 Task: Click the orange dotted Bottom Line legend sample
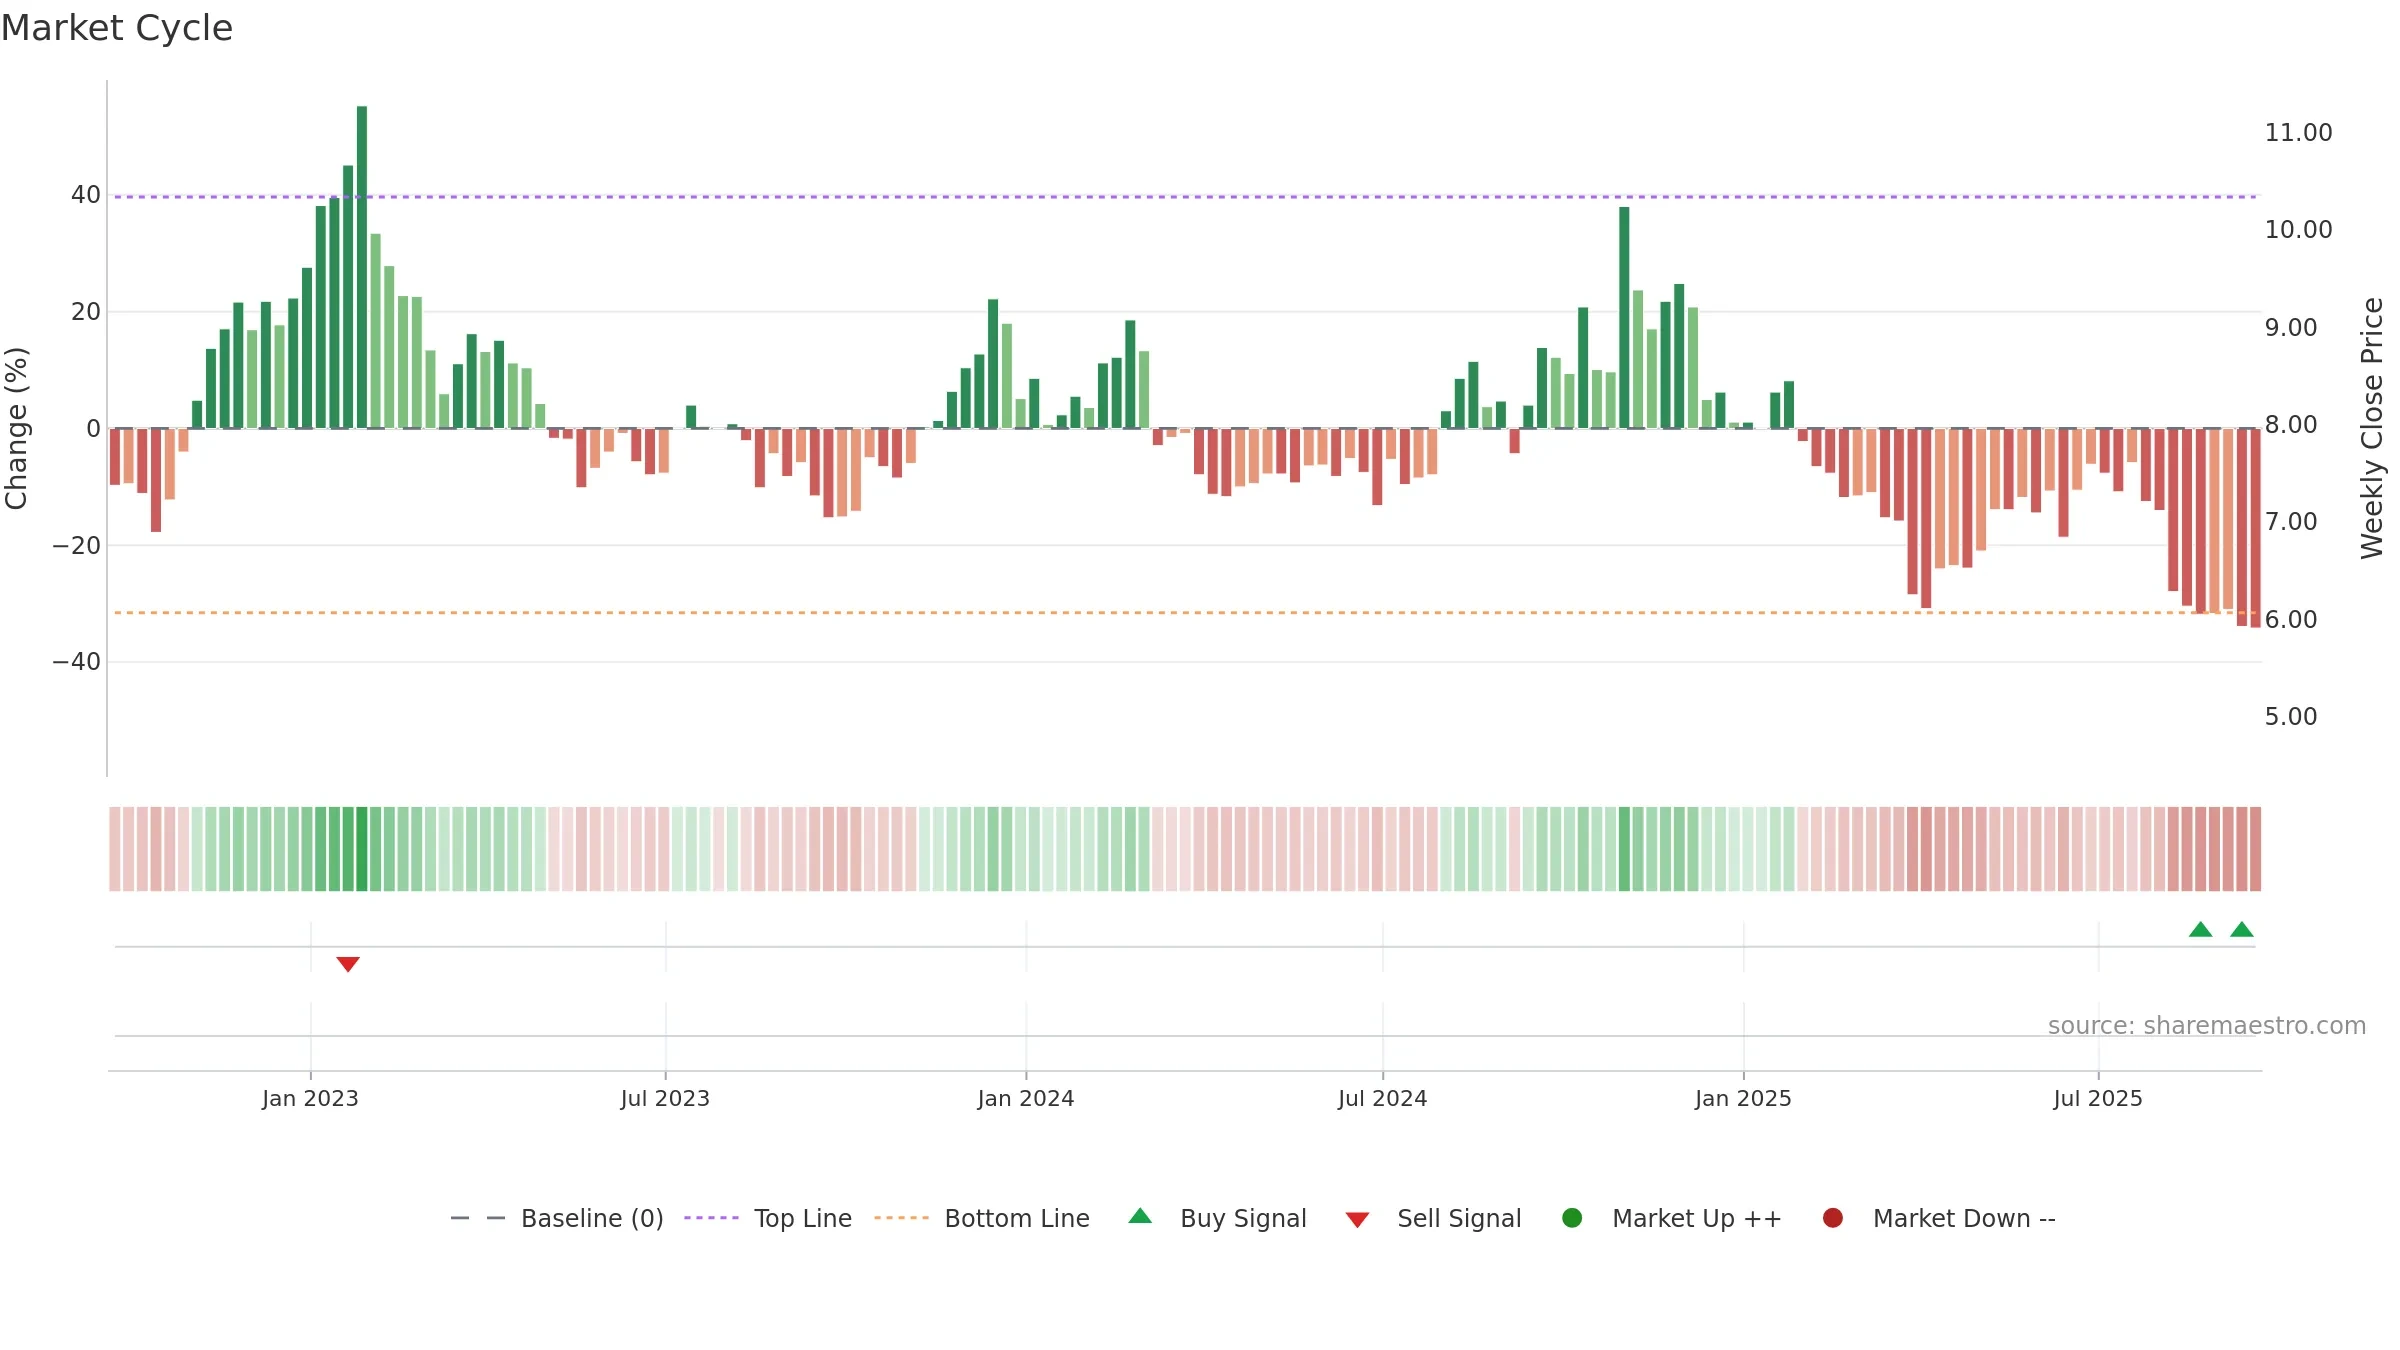[901, 1218]
